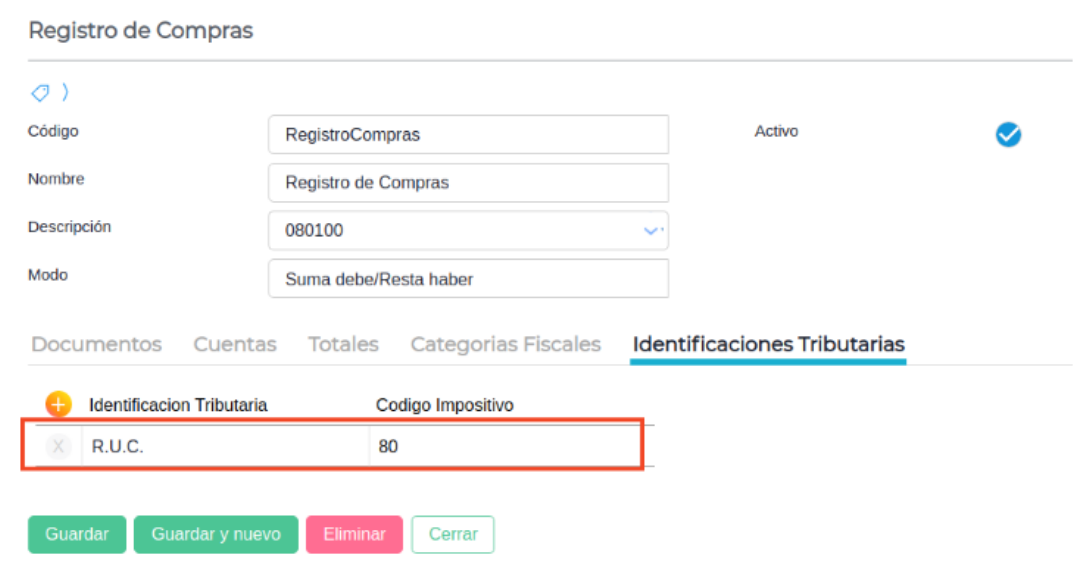Image resolution: width=1077 pixels, height=563 pixels.
Task: Go to the Totales tab
Action: (x=343, y=344)
